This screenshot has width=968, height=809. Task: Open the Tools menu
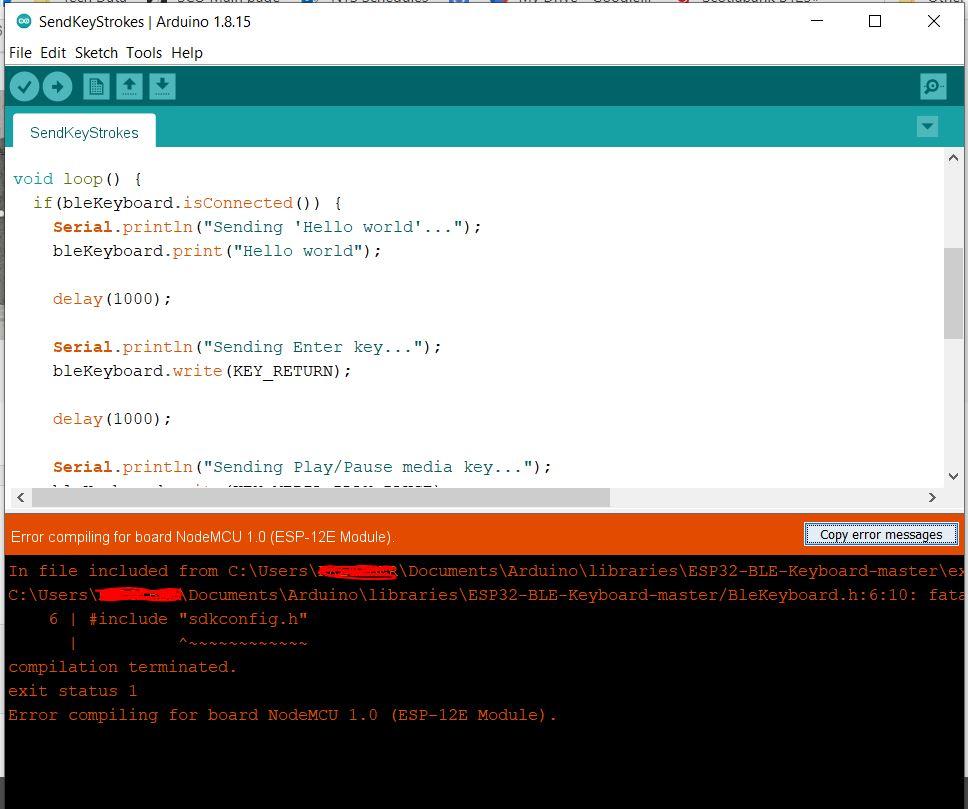point(143,52)
